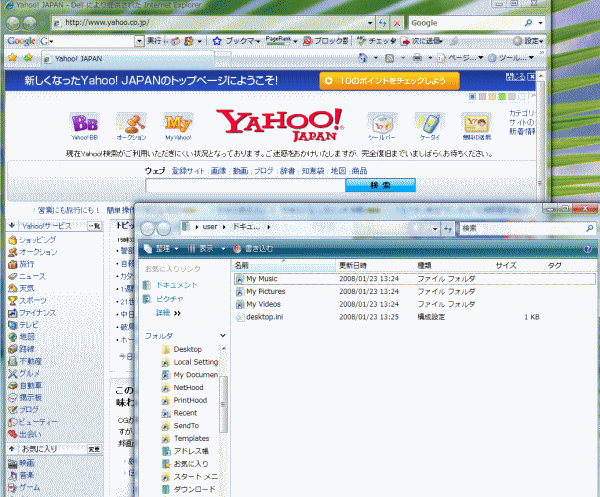The image size is (600, 497).
Task: Select the ダウンロード folder in tree
Action: [194, 489]
